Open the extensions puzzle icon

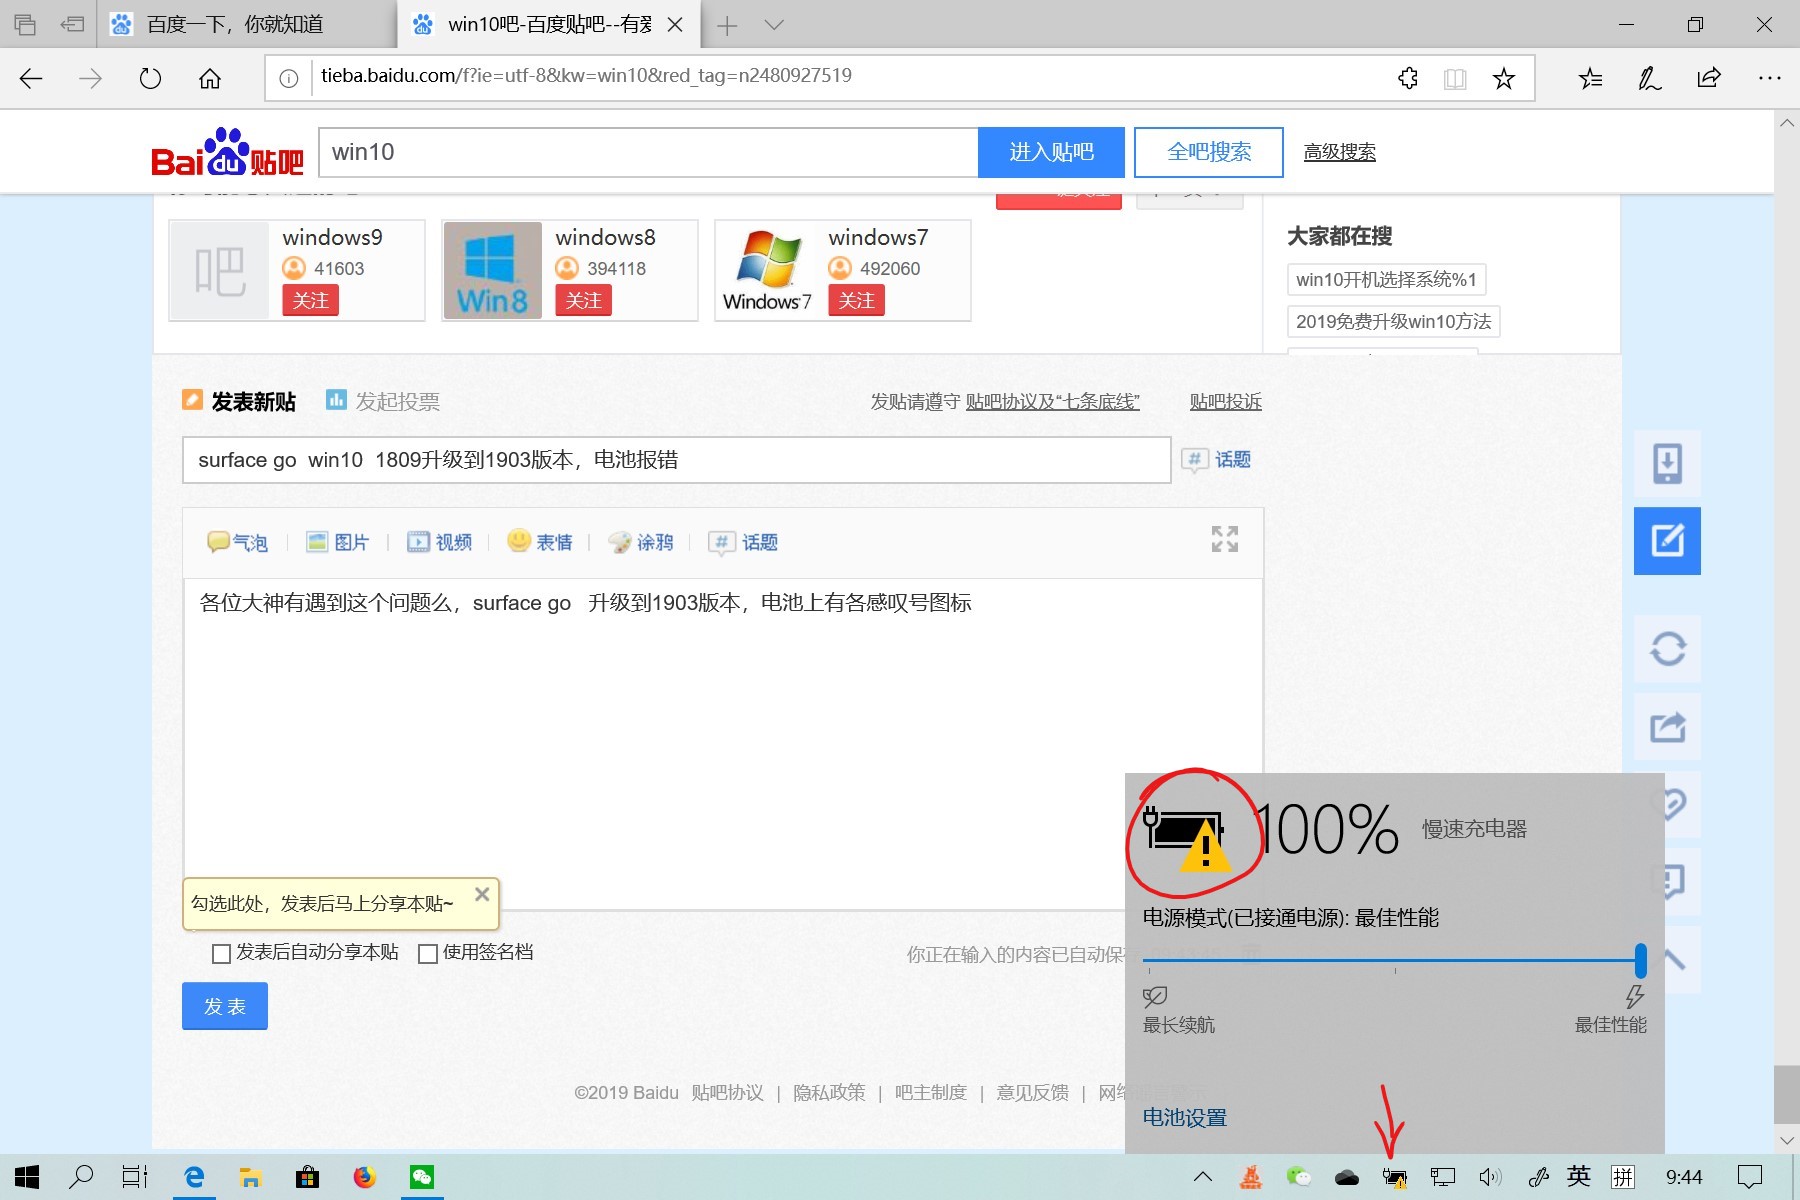(1408, 78)
